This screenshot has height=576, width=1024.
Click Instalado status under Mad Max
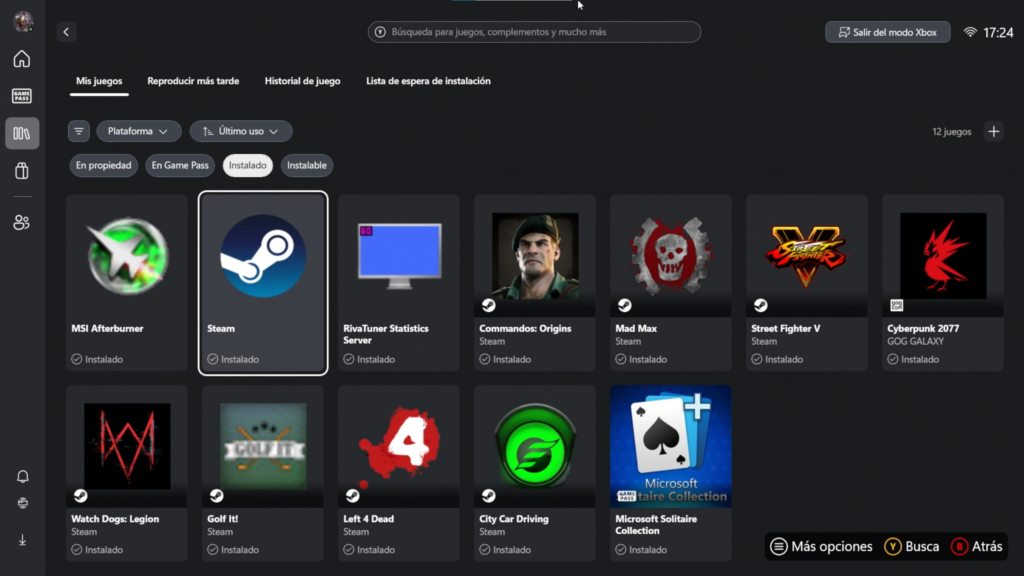pyautogui.click(x=641, y=359)
